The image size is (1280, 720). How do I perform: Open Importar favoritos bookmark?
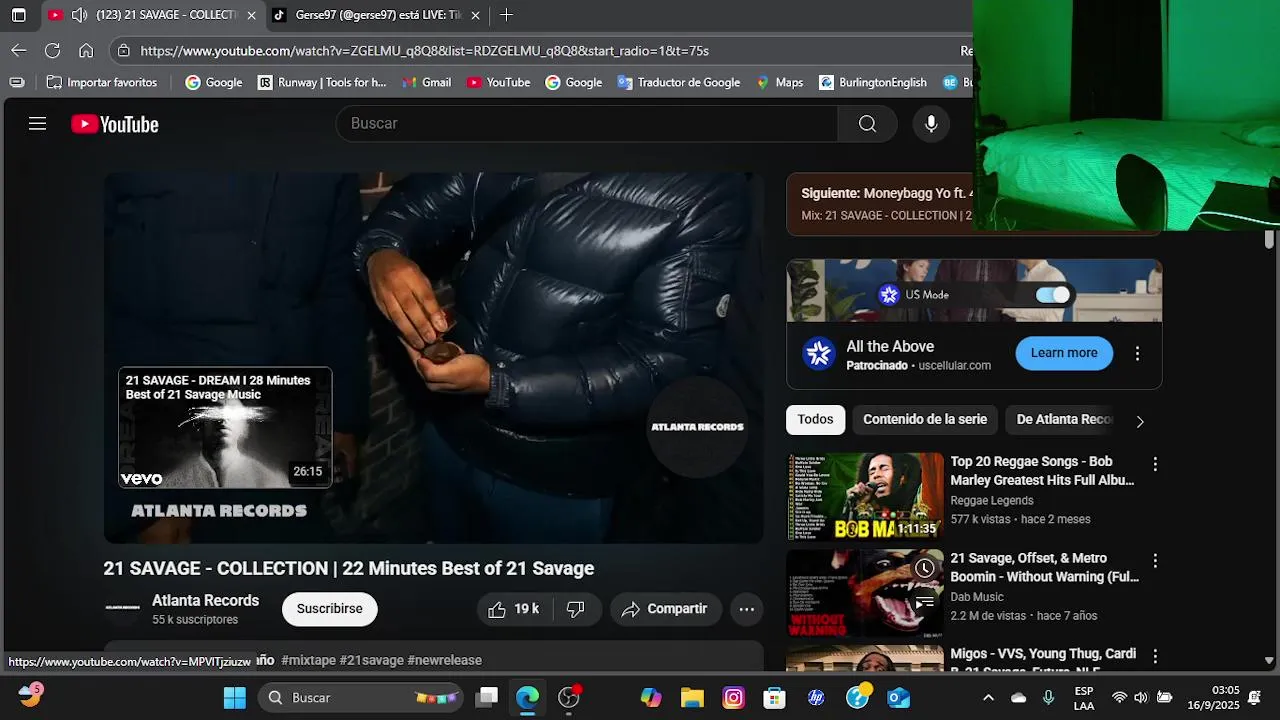coord(102,82)
